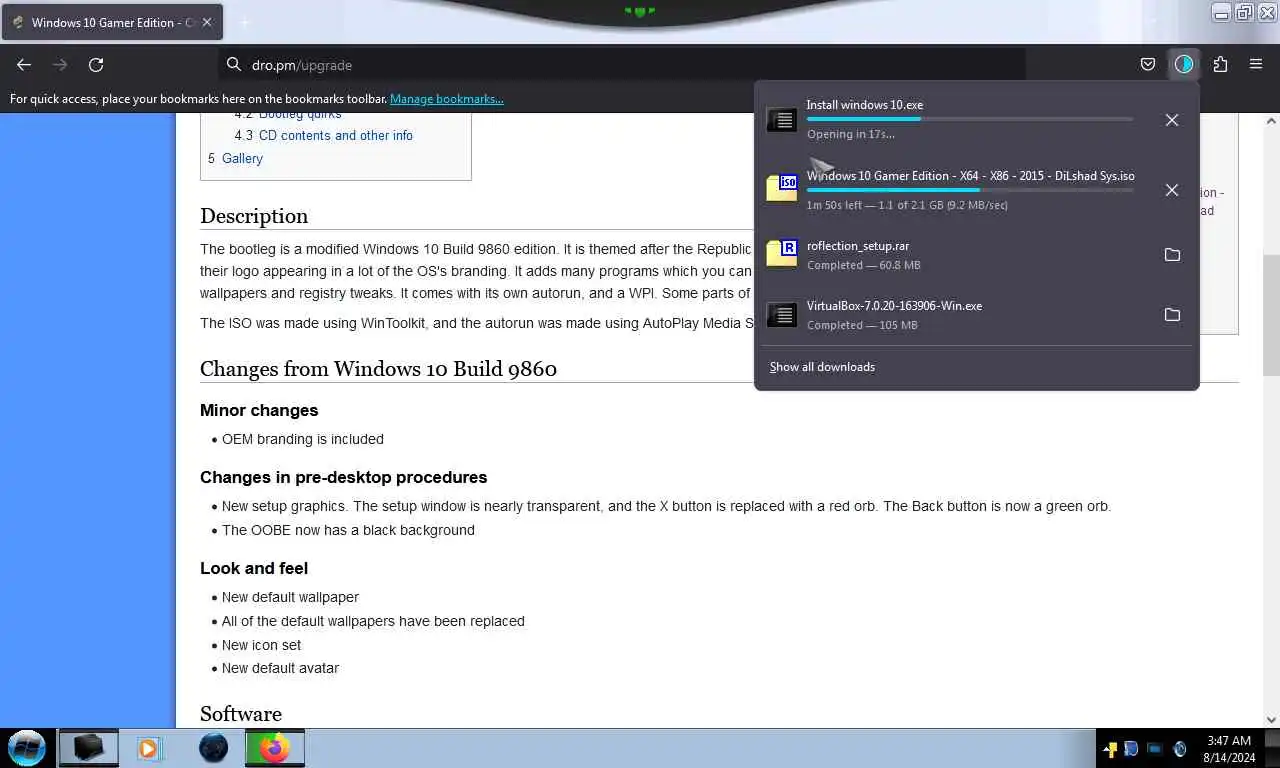1280x768 pixels.
Task: Open the clock showing 3:47 AM
Action: coord(1229,749)
